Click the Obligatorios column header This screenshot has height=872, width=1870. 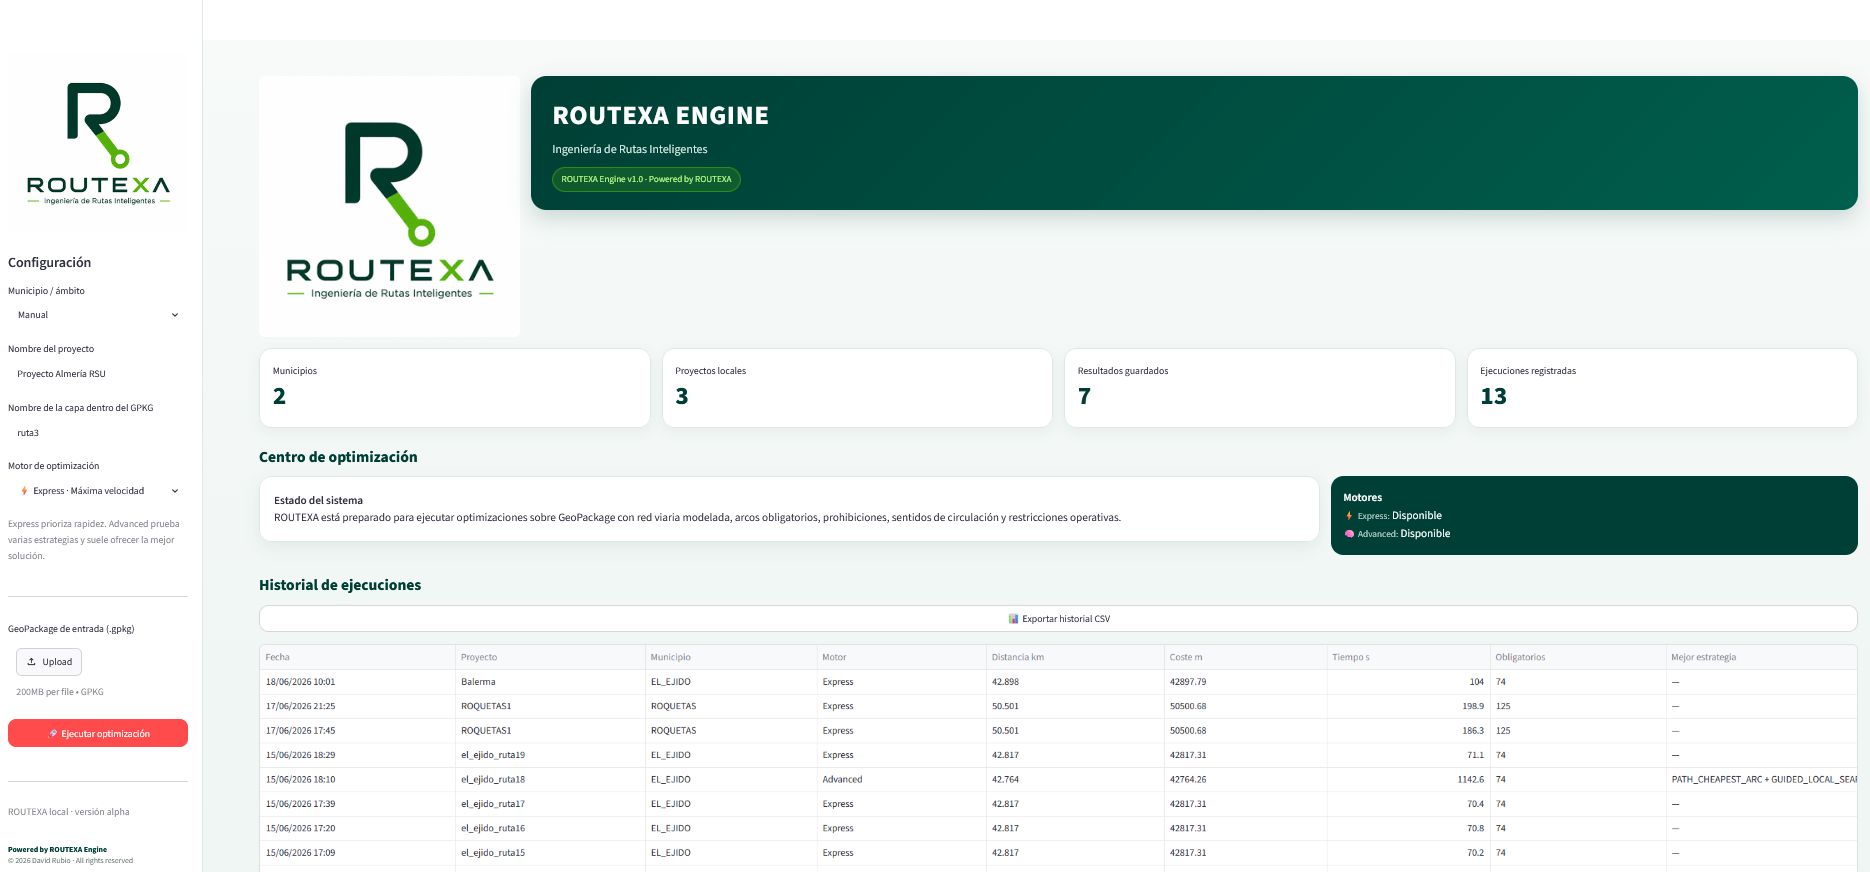1578,657
